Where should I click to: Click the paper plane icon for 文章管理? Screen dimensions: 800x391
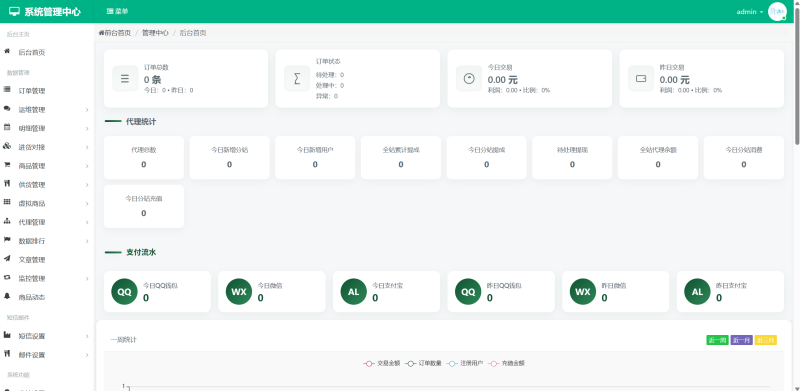tap(7, 259)
